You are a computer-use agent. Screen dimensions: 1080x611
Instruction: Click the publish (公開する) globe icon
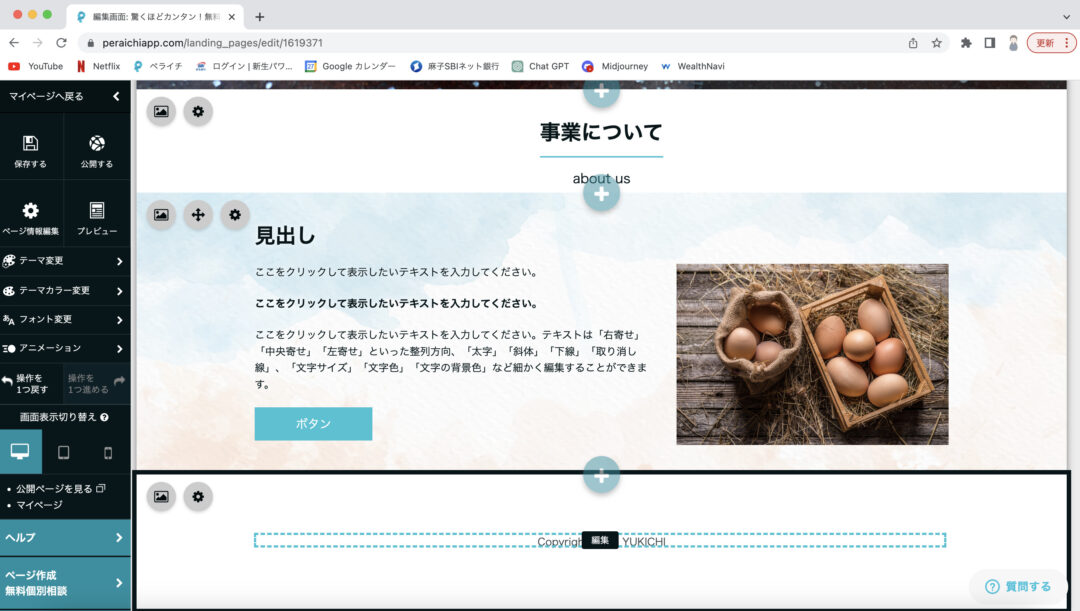[x=96, y=143]
